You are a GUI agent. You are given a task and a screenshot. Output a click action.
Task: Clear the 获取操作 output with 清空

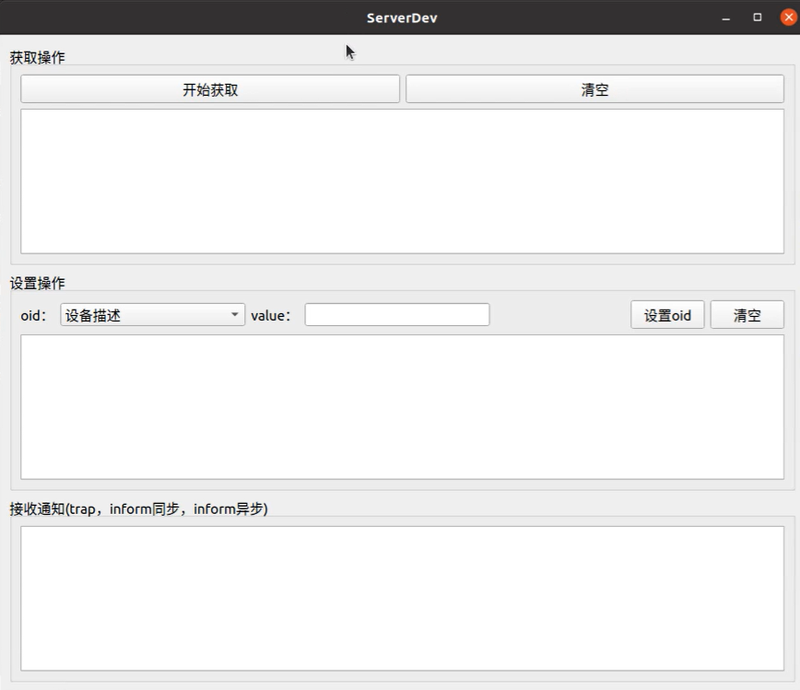(594, 89)
